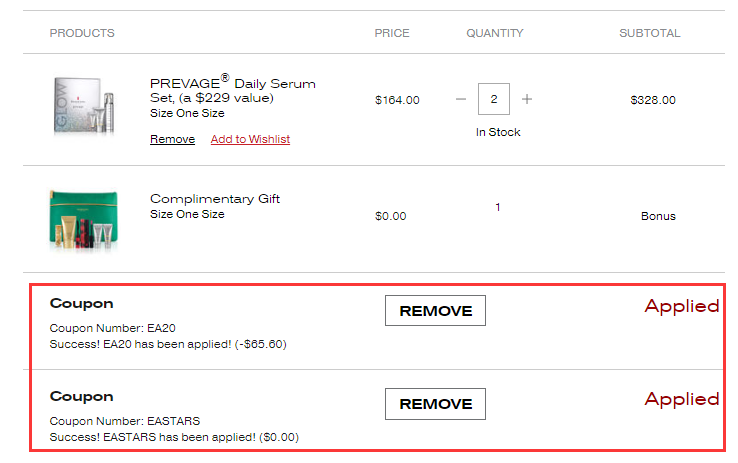Viewport: 738px width, 463px height.
Task: Click the PRICE column header
Action: coord(392,33)
